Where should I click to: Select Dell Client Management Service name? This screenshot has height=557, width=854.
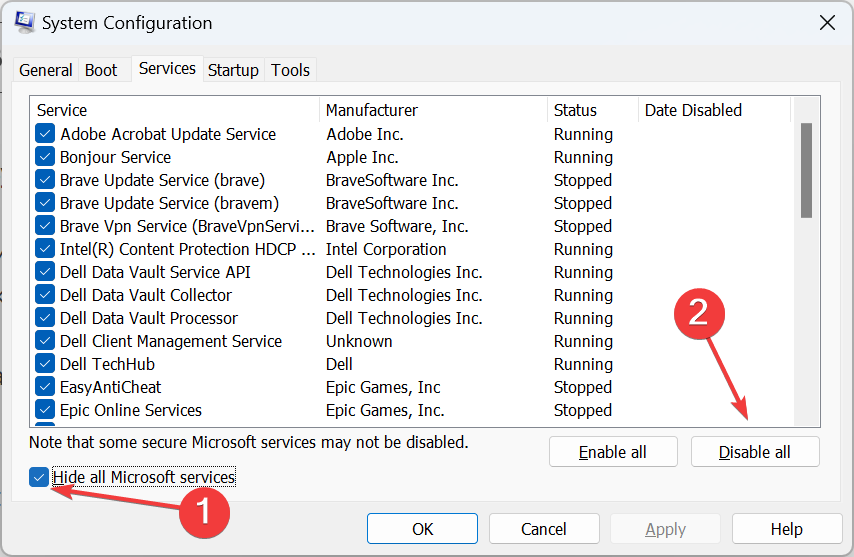coord(171,341)
